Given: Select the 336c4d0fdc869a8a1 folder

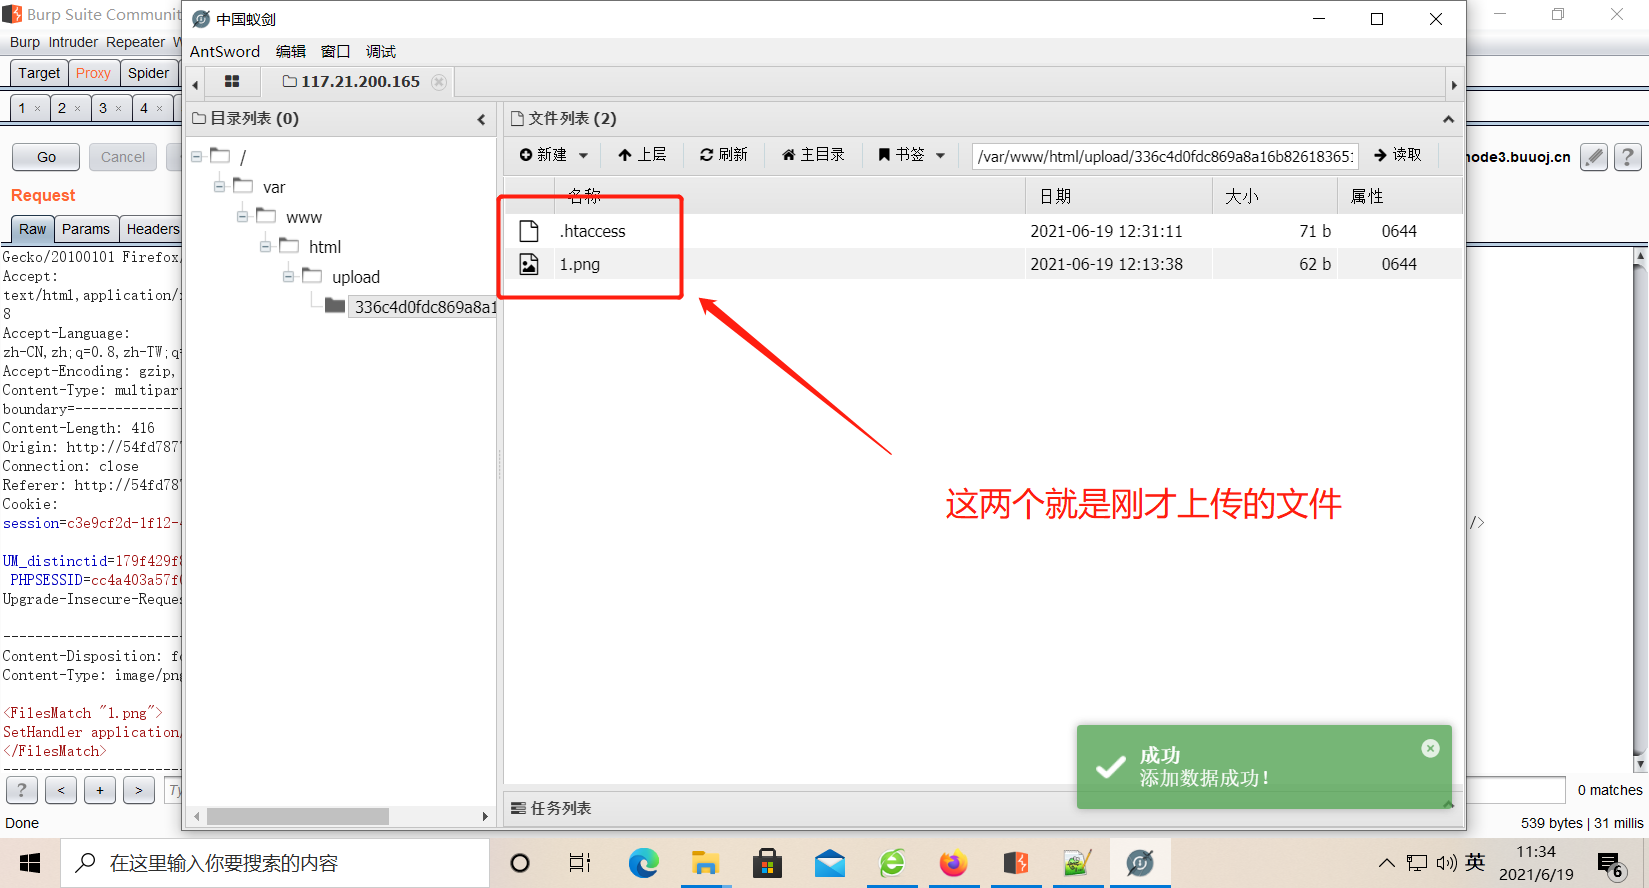Looking at the screenshot, I should [424, 307].
